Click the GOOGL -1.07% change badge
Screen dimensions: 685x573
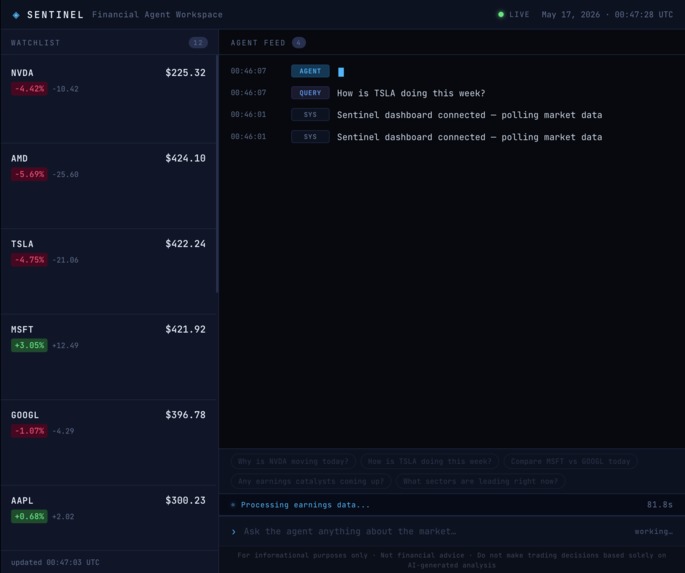[29, 431]
